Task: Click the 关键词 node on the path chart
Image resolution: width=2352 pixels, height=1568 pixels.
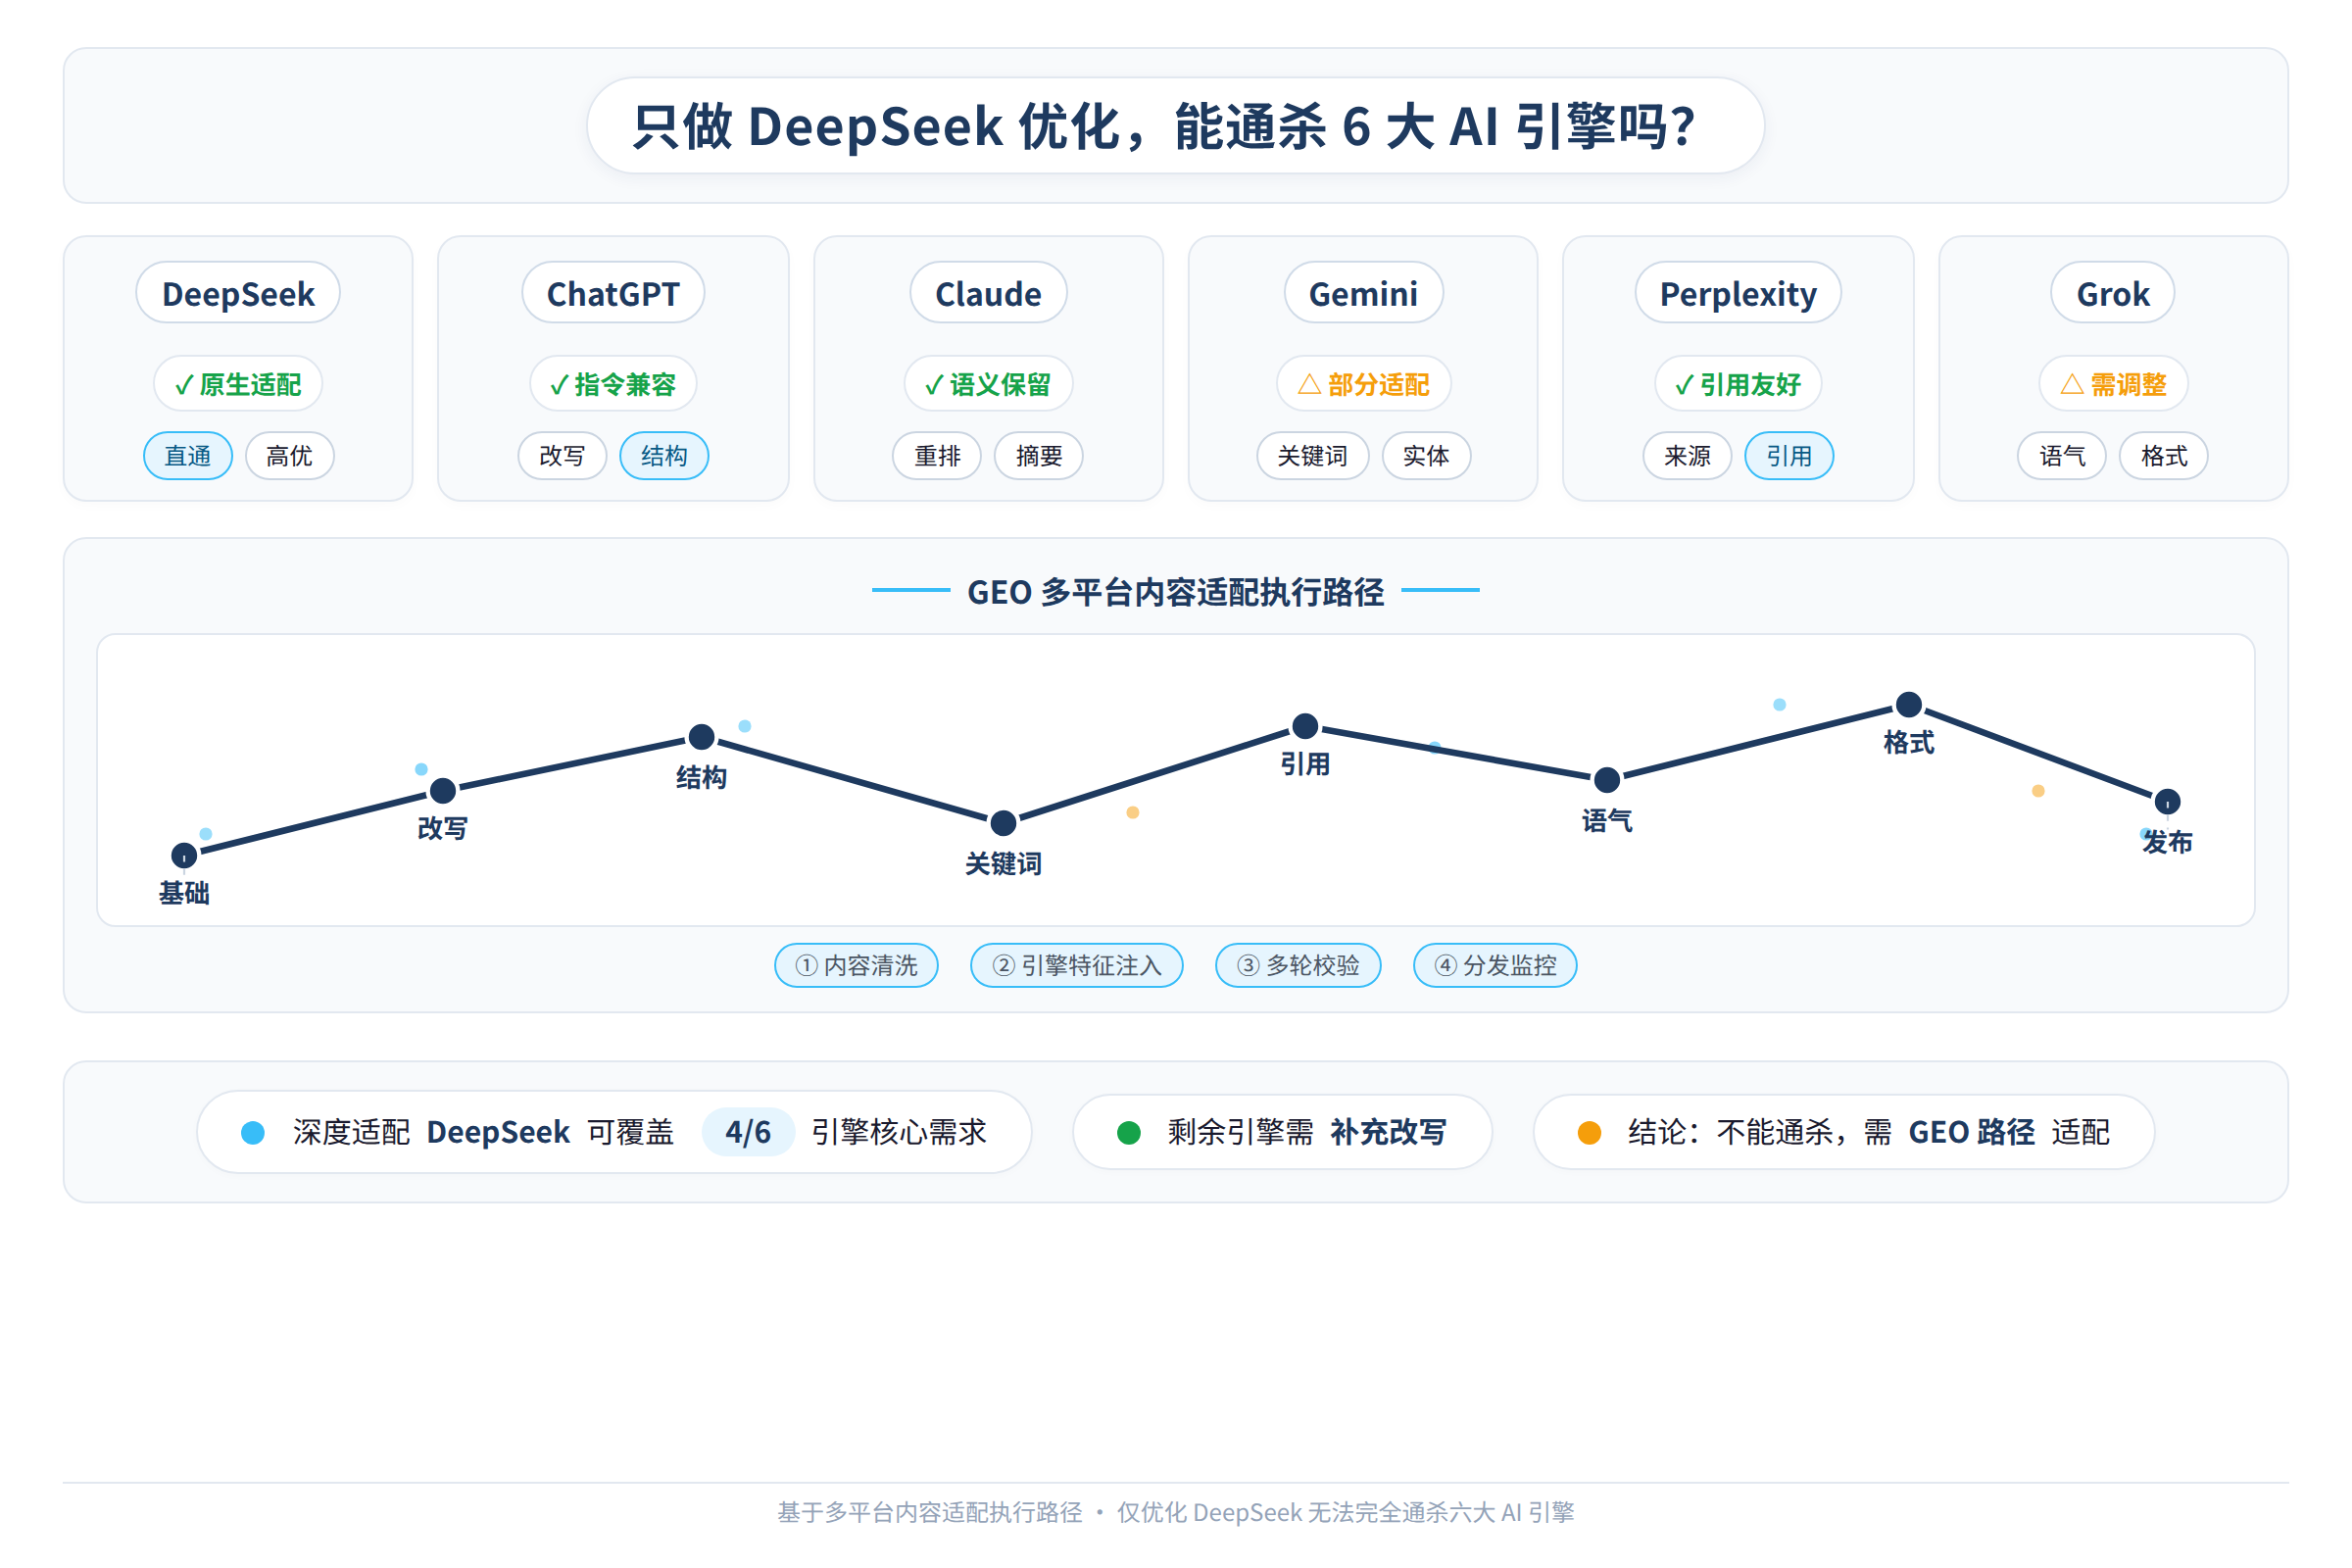Action: point(1004,823)
